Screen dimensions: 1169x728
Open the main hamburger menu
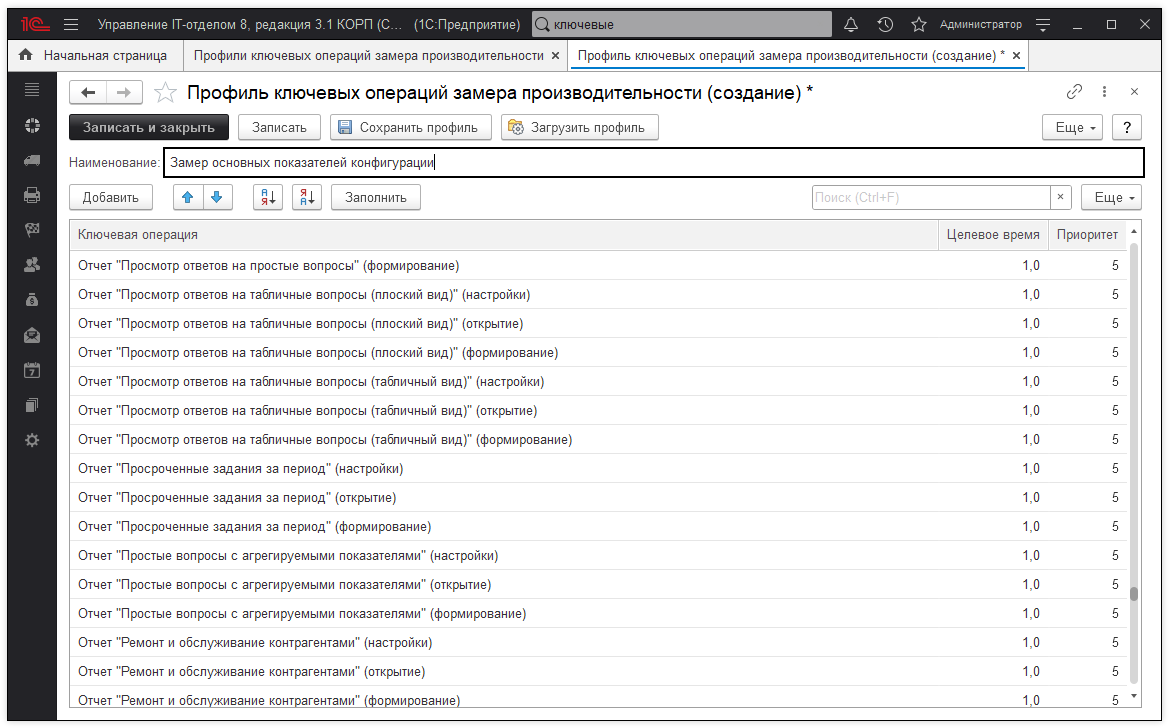tap(70, 24)
